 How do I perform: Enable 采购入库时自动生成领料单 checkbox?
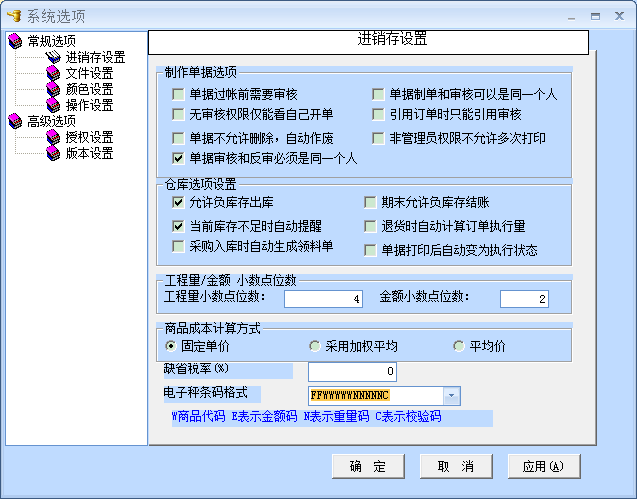(178, 246)
